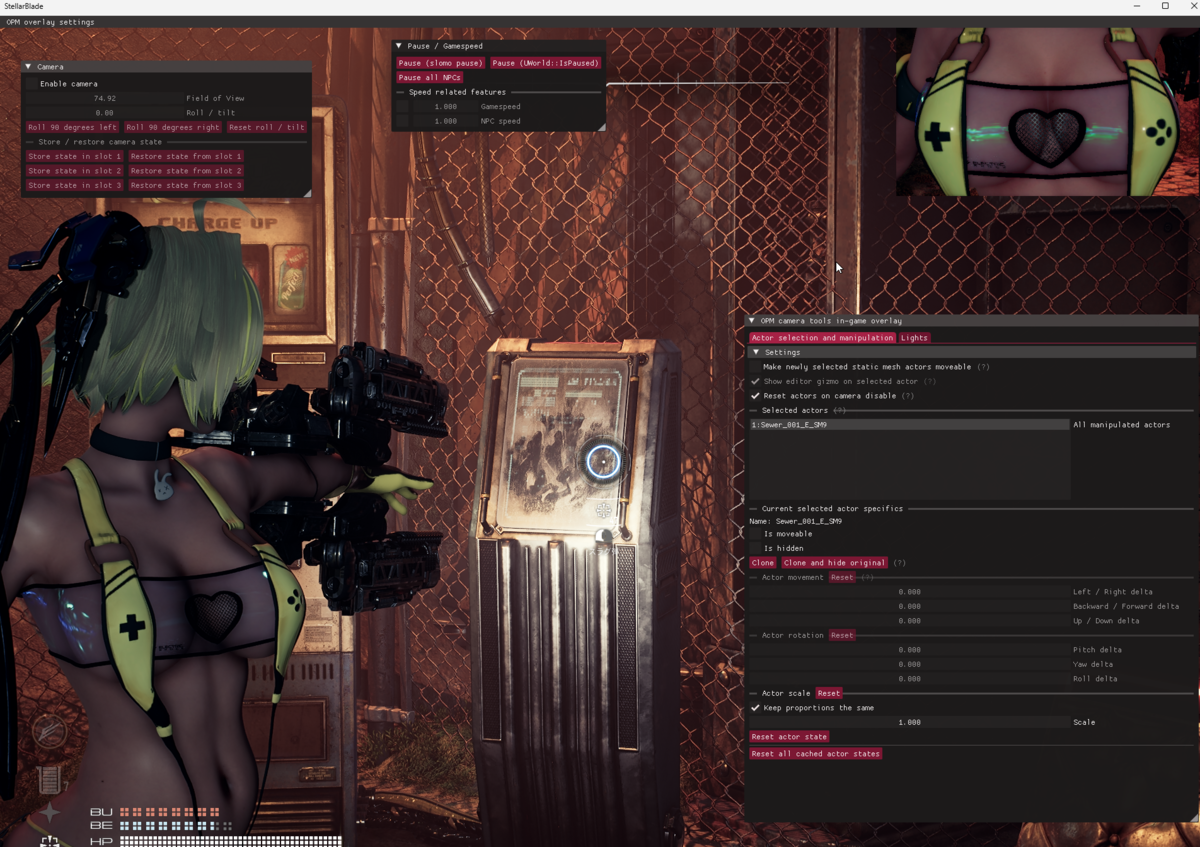Click the Camera panel resize grip
The width and height of the screenshot is (1200, 847).
point(307,193)
